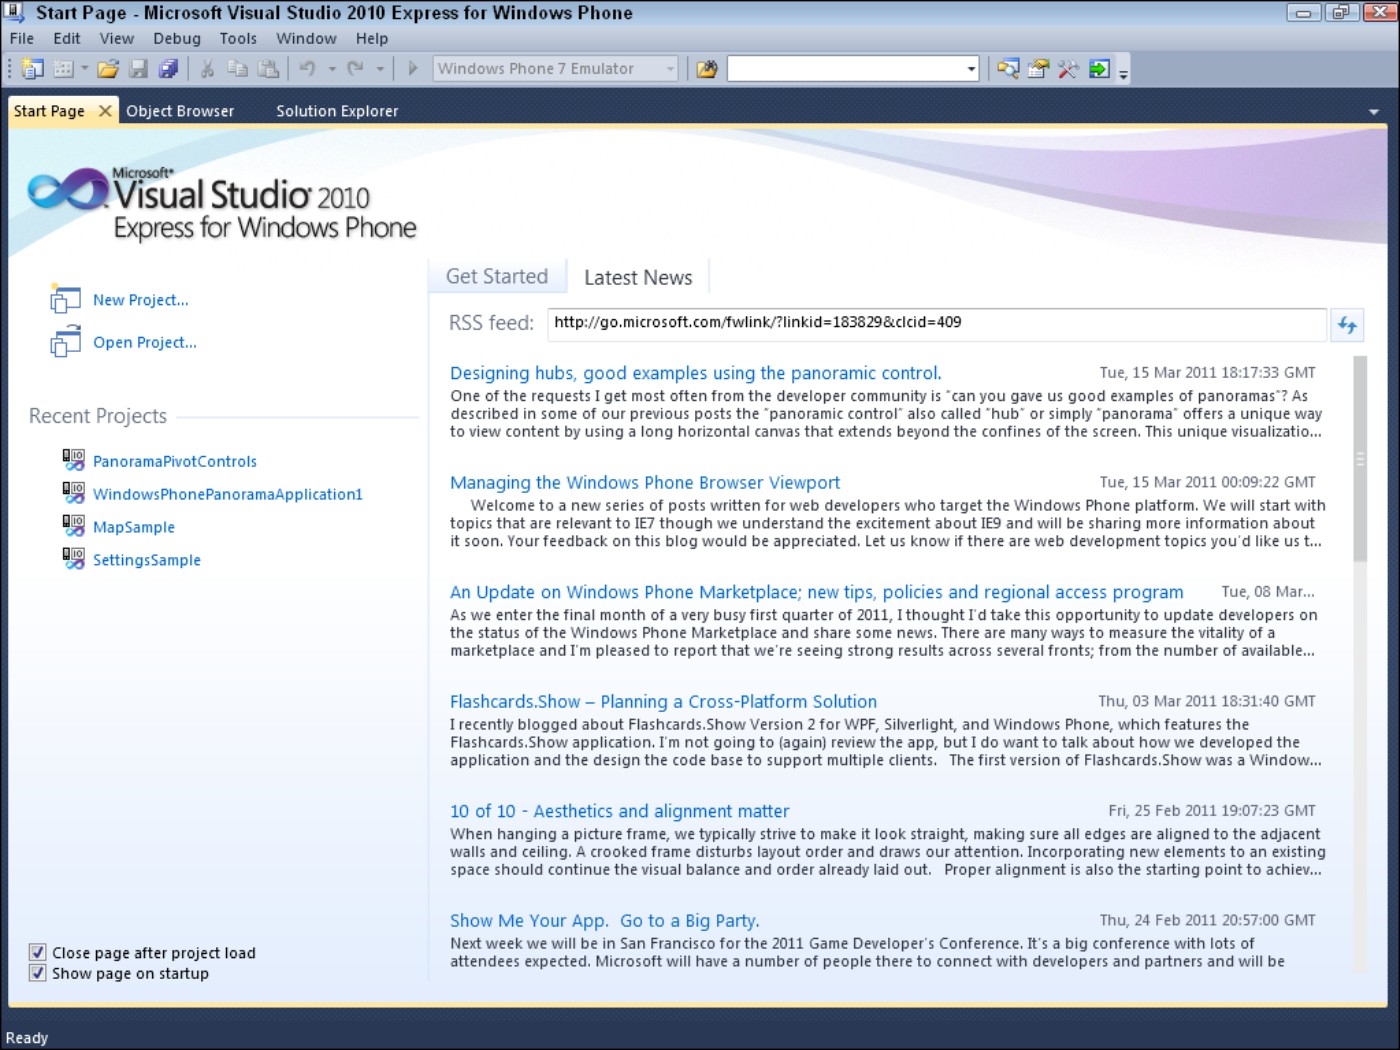
Task: Click inside the empty Find combo box
Action: point(845,69)
